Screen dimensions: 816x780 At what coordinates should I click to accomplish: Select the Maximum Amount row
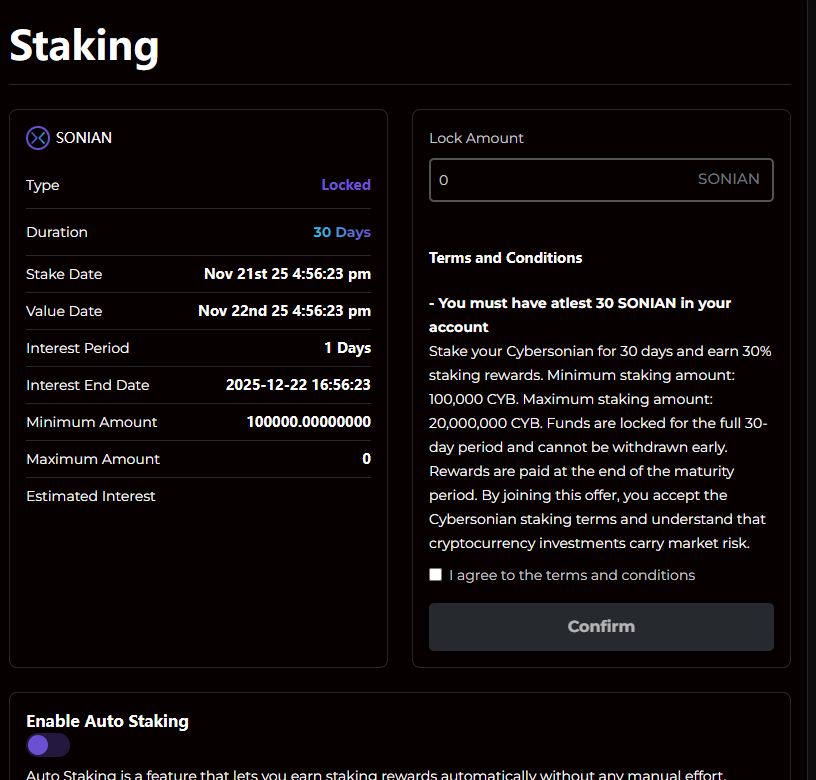(x=198, y=459)
